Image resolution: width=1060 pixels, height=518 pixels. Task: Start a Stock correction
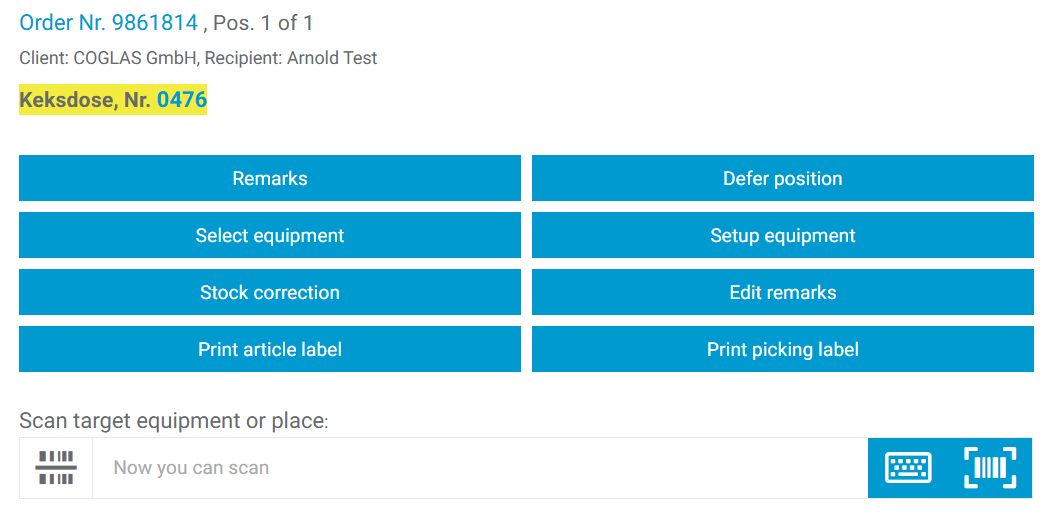(x=270, y=293)
